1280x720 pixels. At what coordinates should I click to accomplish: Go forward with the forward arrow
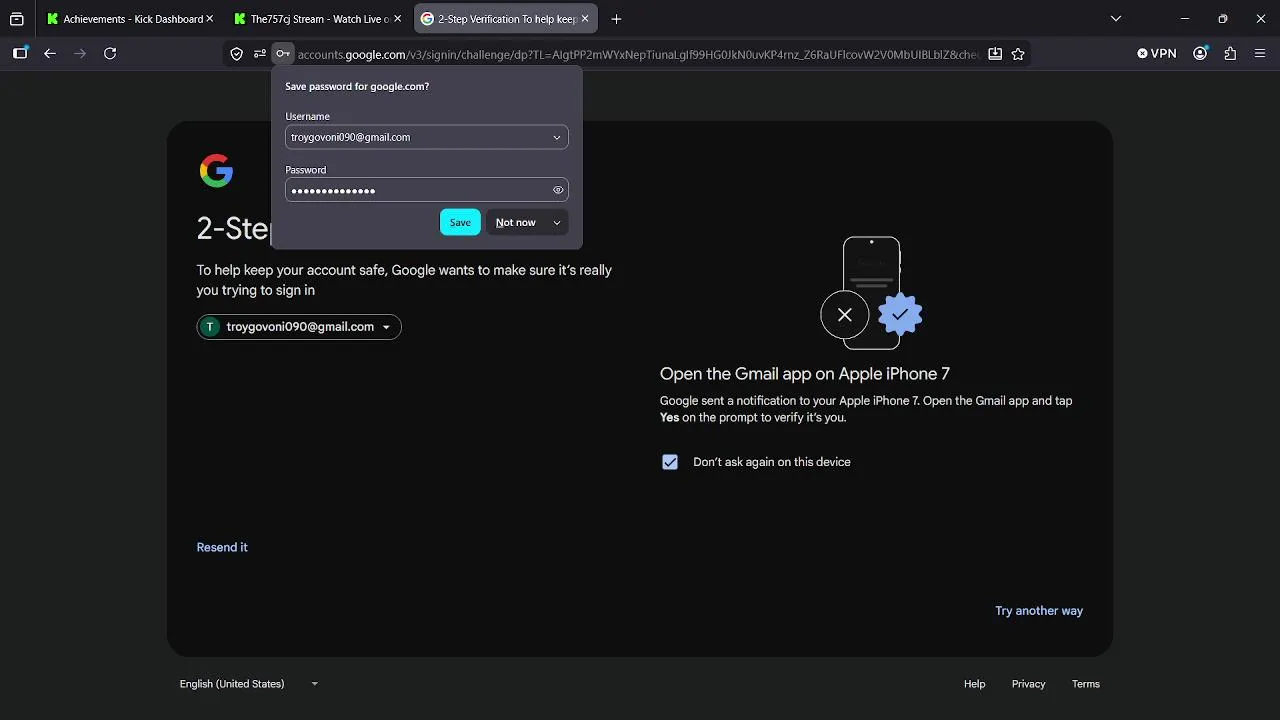[x=80, y=54]
